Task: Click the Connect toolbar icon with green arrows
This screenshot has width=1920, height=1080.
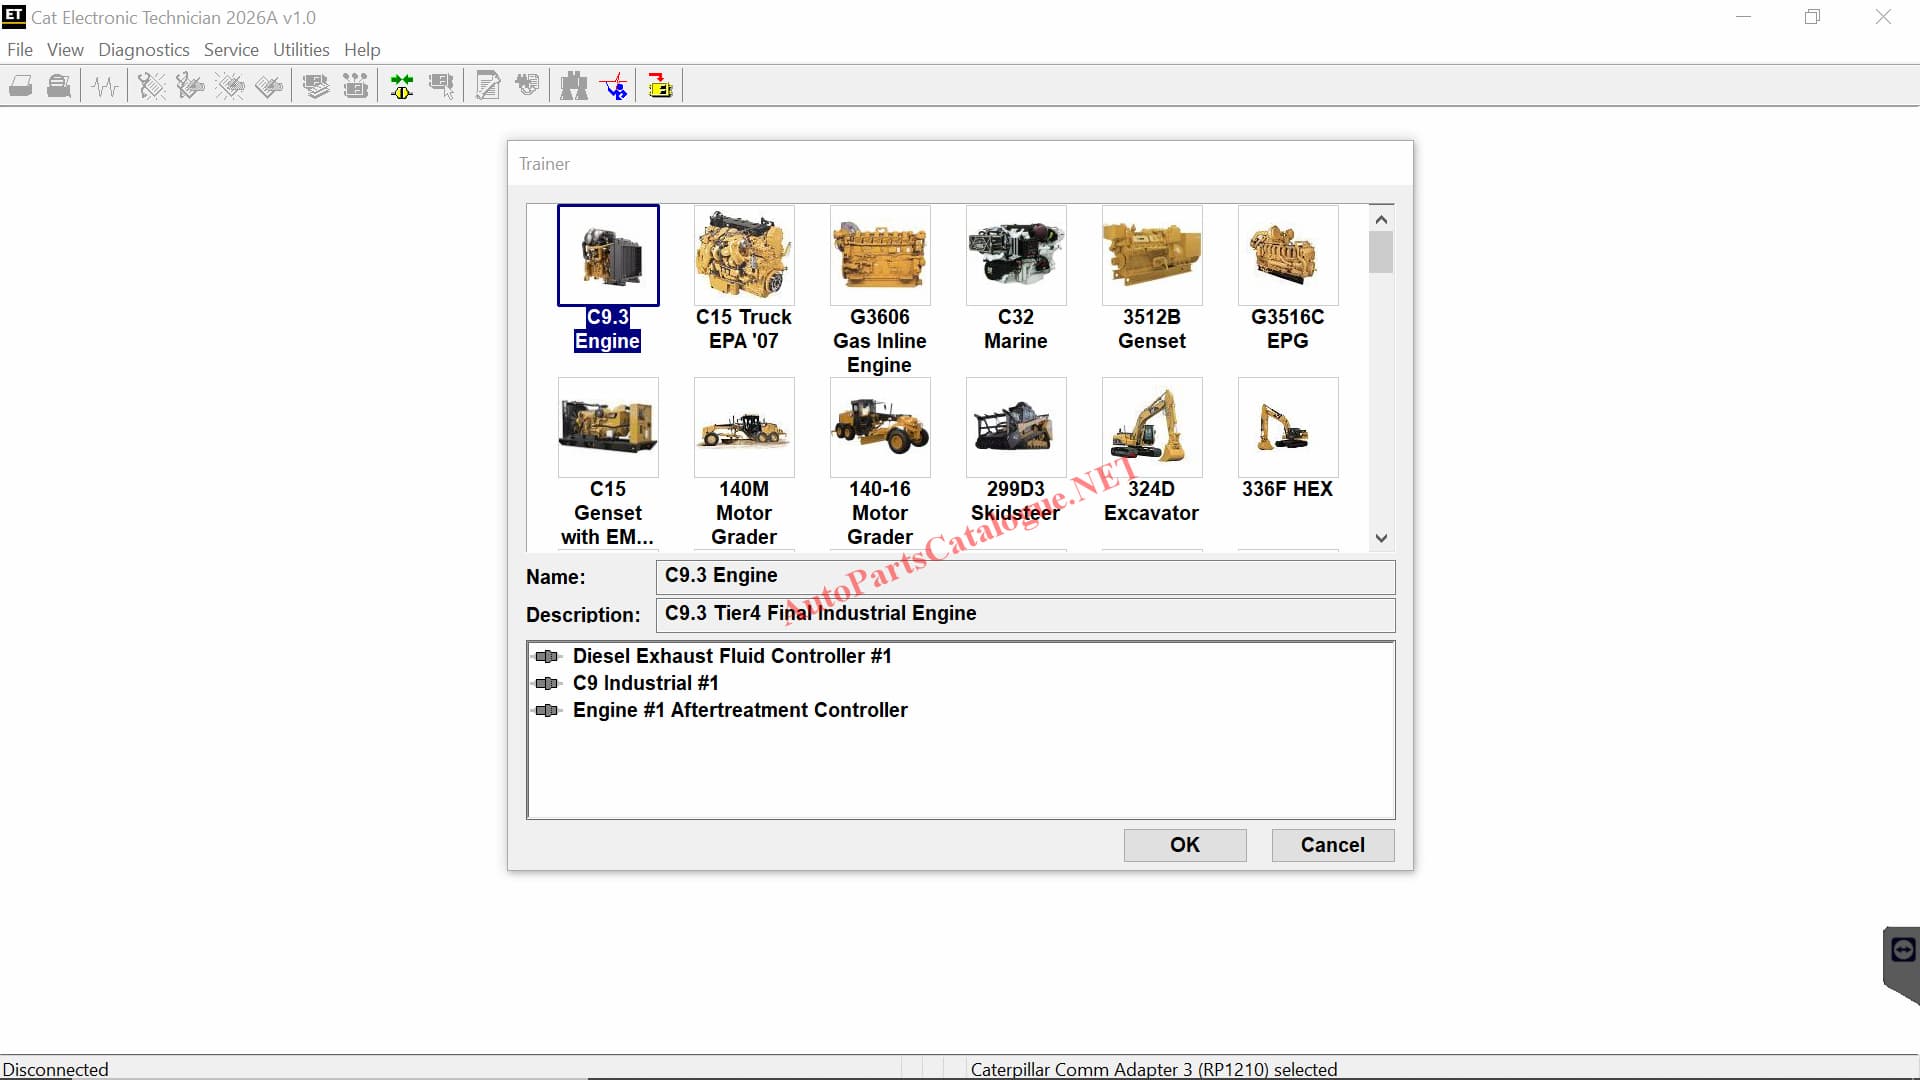Action: coord(402,87)
